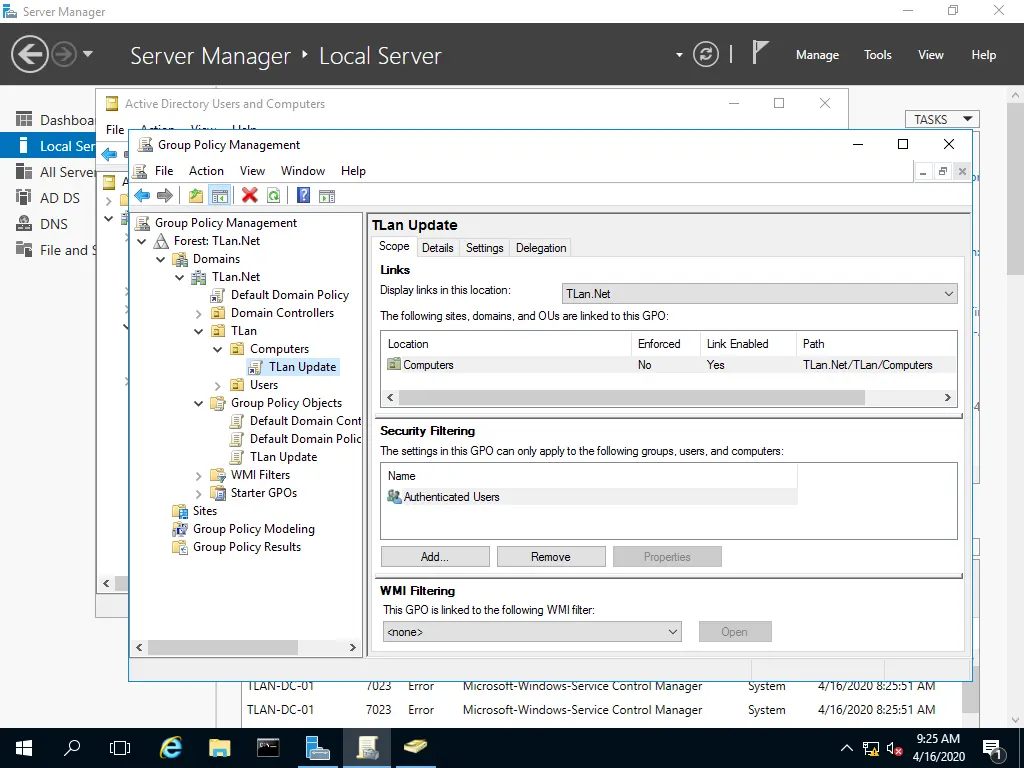Collapse the Computers OU node
Image resolution: width=1024 pixels, height=768 pixels.
(x=217, y=349)
